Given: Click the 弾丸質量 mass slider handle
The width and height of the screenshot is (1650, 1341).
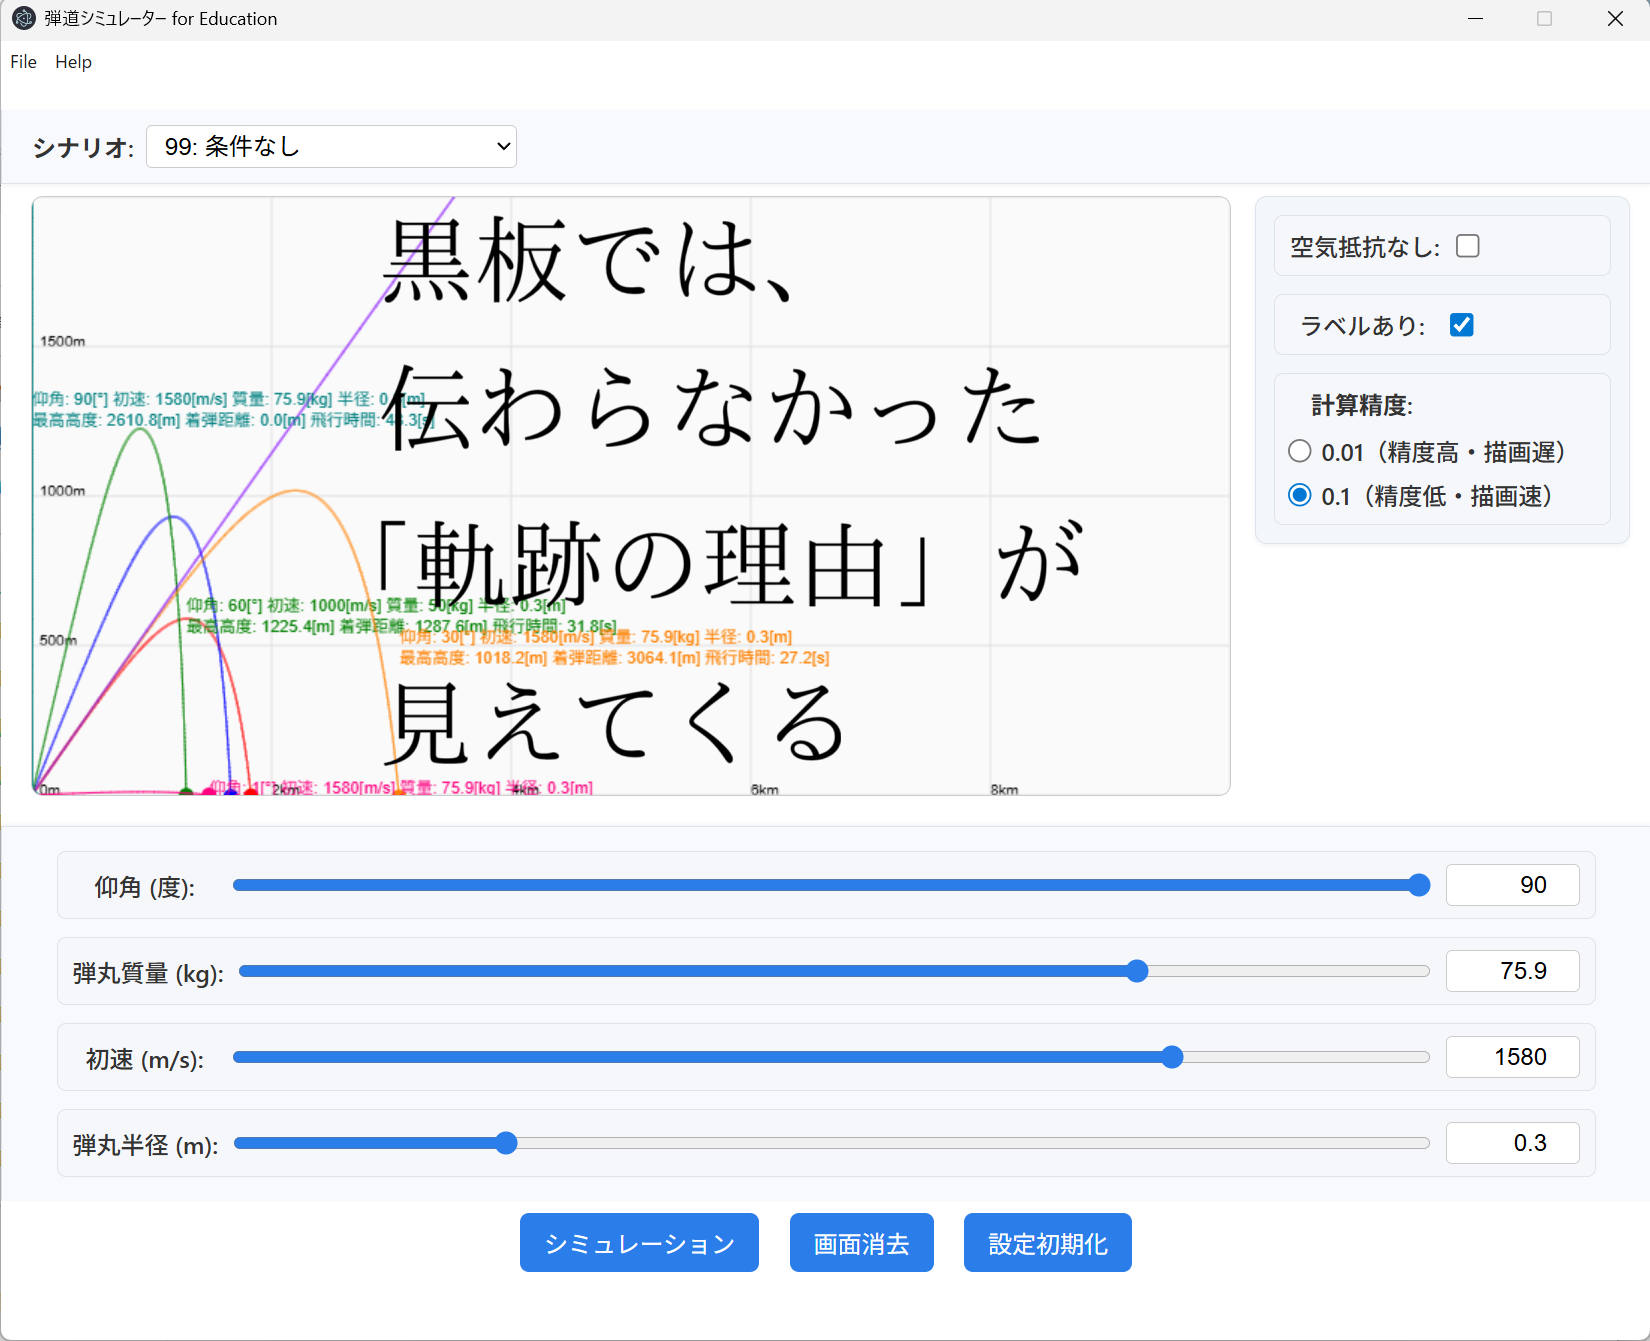Looking at the screenshot, I should click(x=1137, y=970).
